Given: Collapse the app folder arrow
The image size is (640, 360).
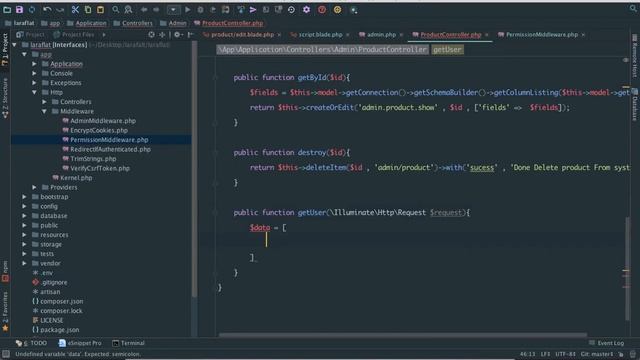Looking at the screenshot, I should pos(24,54).
